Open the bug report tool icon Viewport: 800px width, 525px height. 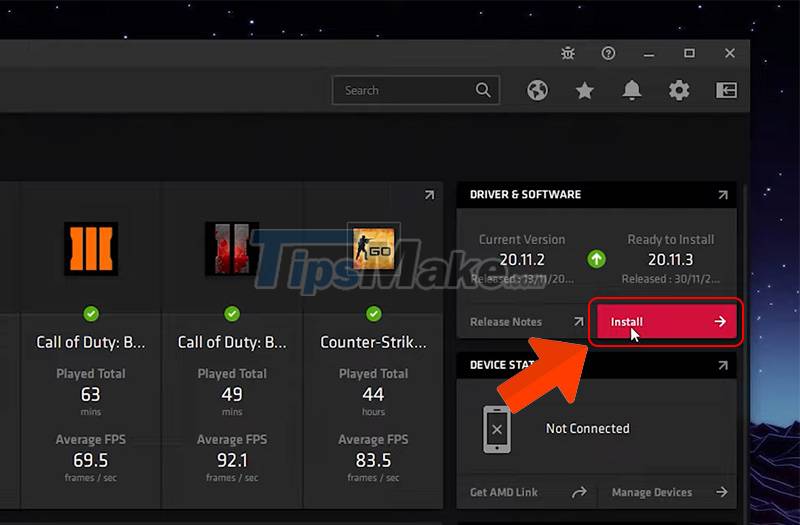[568, 53]
